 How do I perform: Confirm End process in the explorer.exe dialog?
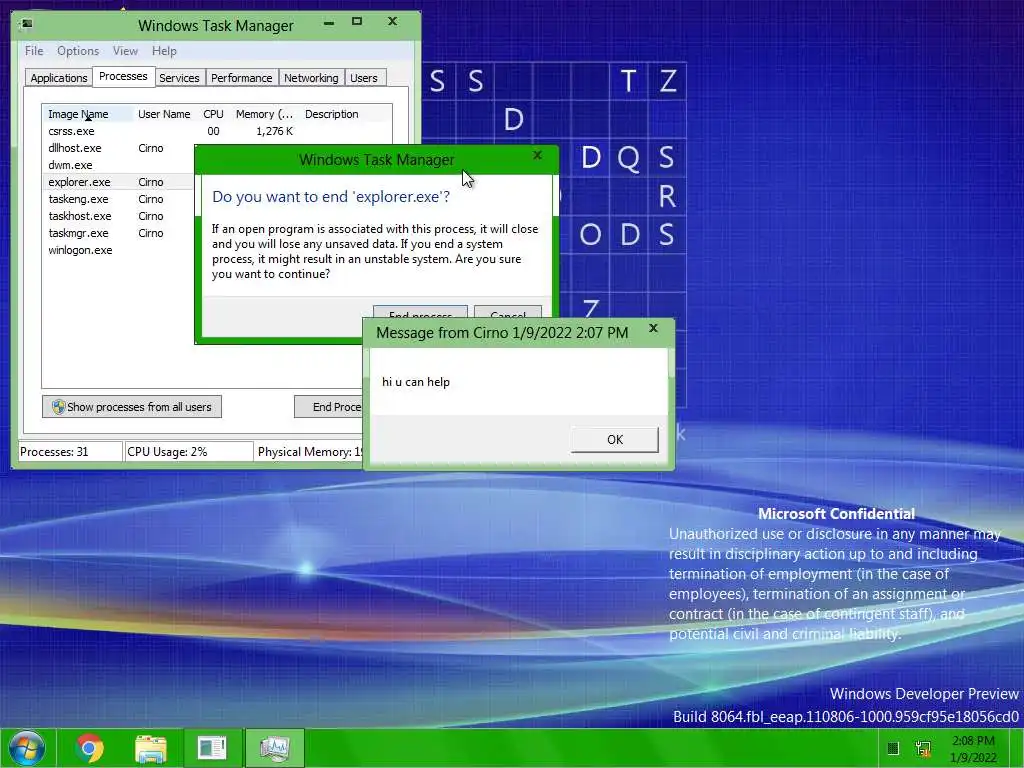tap(420, 313)
